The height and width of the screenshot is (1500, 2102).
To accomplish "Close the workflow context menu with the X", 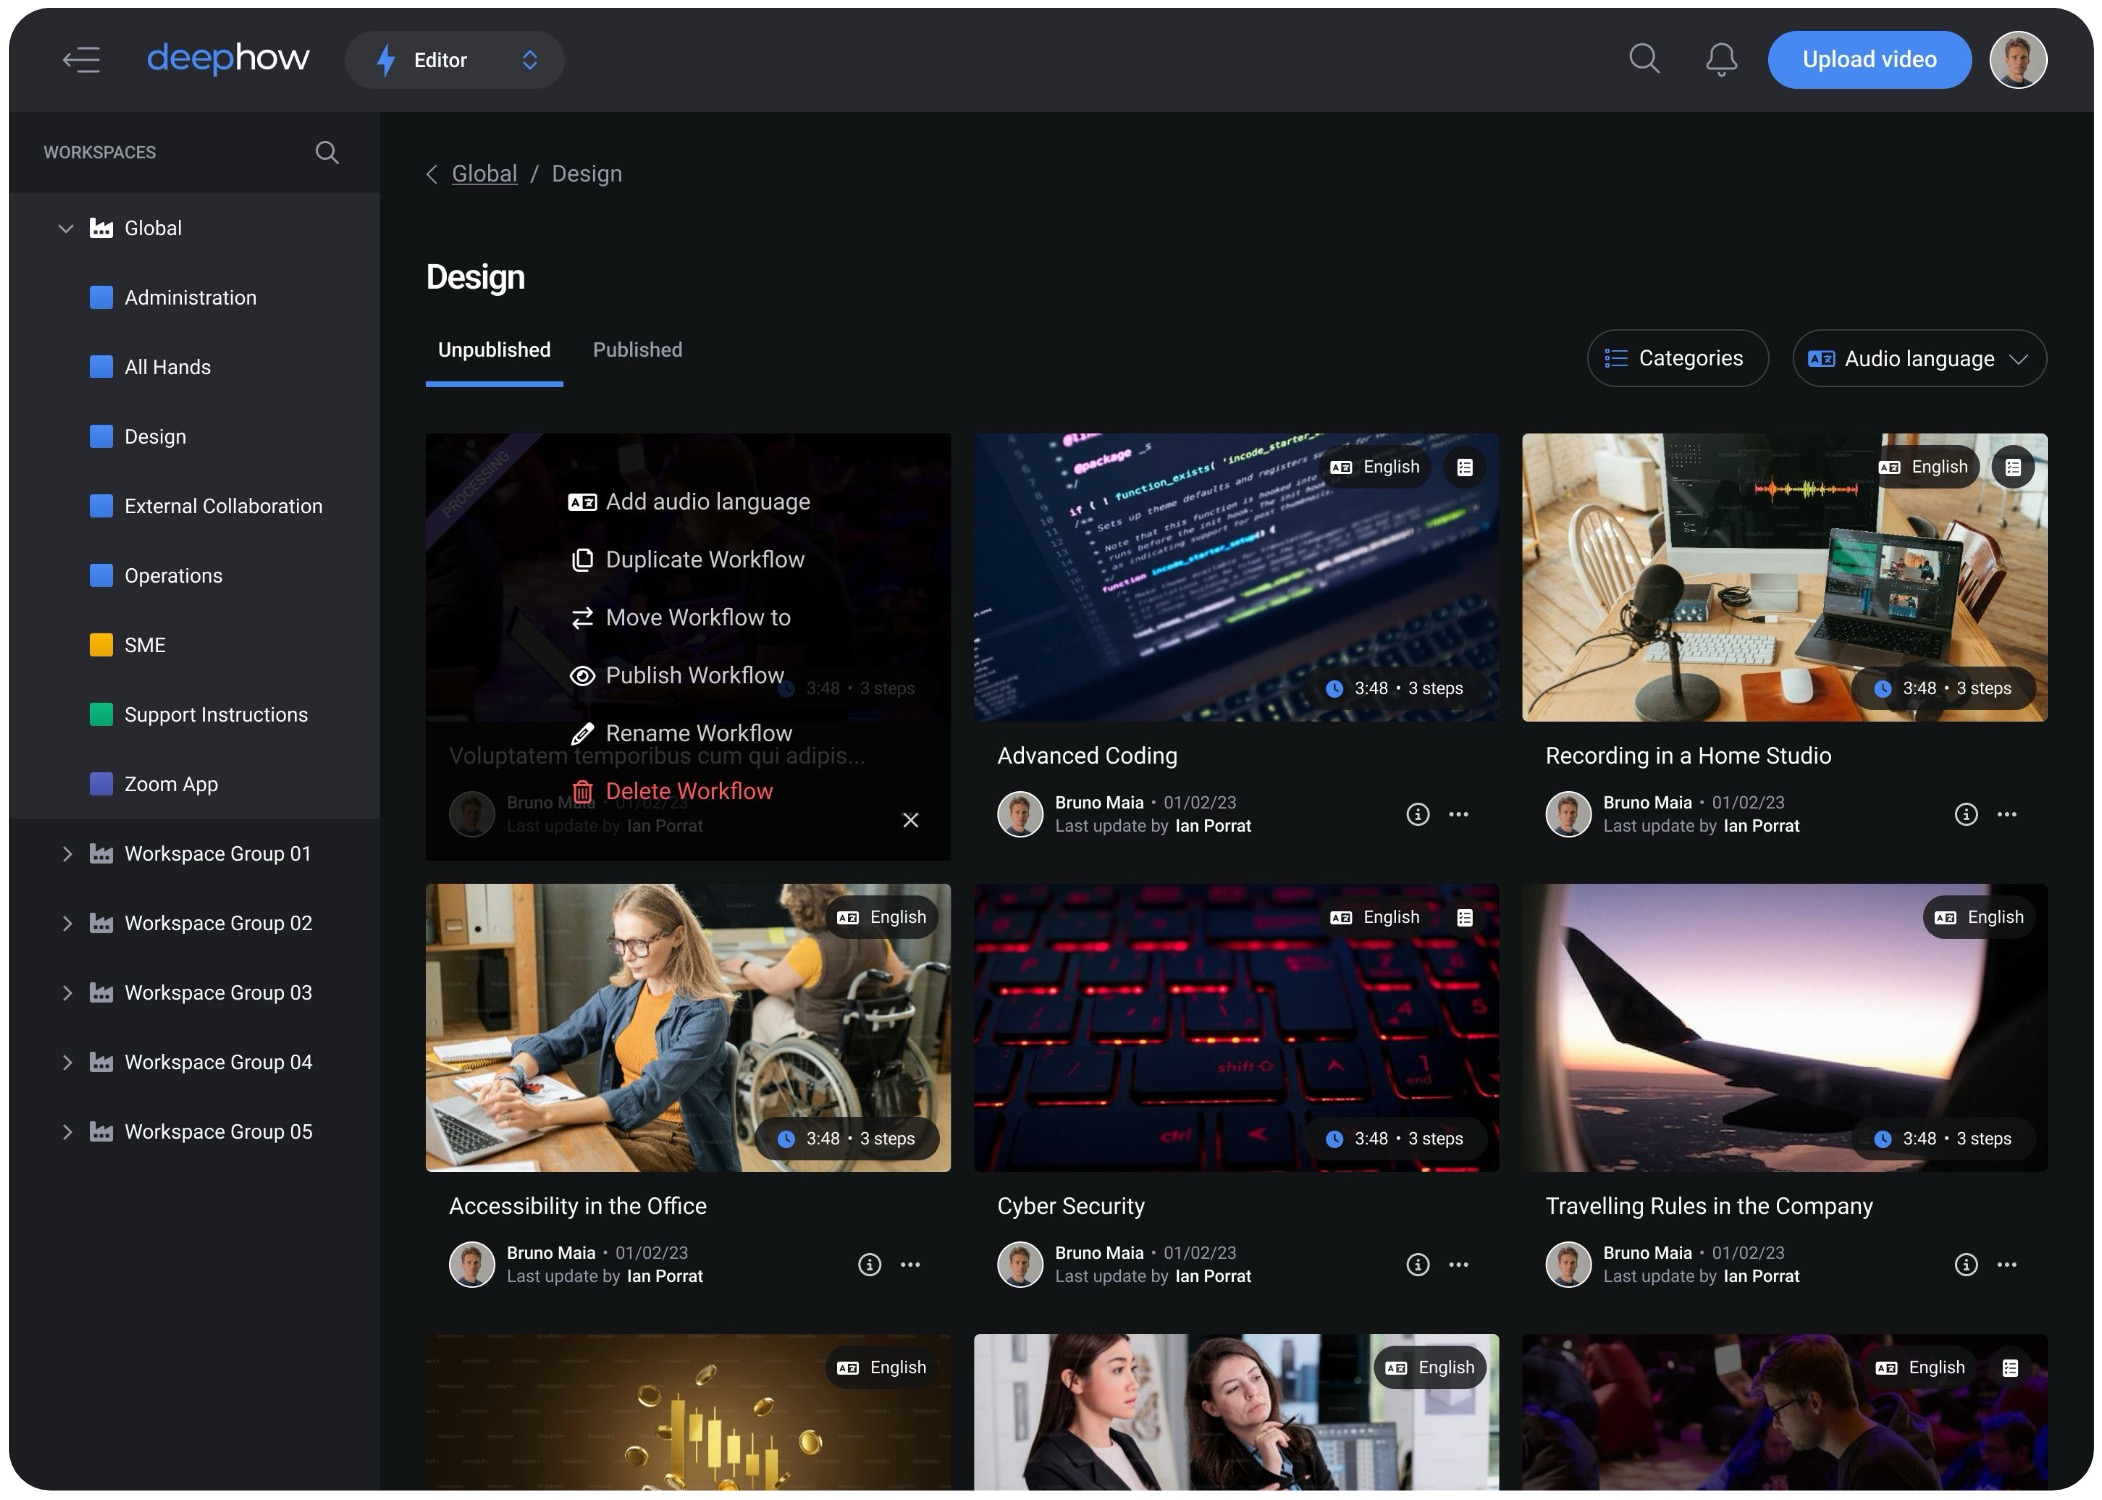I will pos(911,820).
